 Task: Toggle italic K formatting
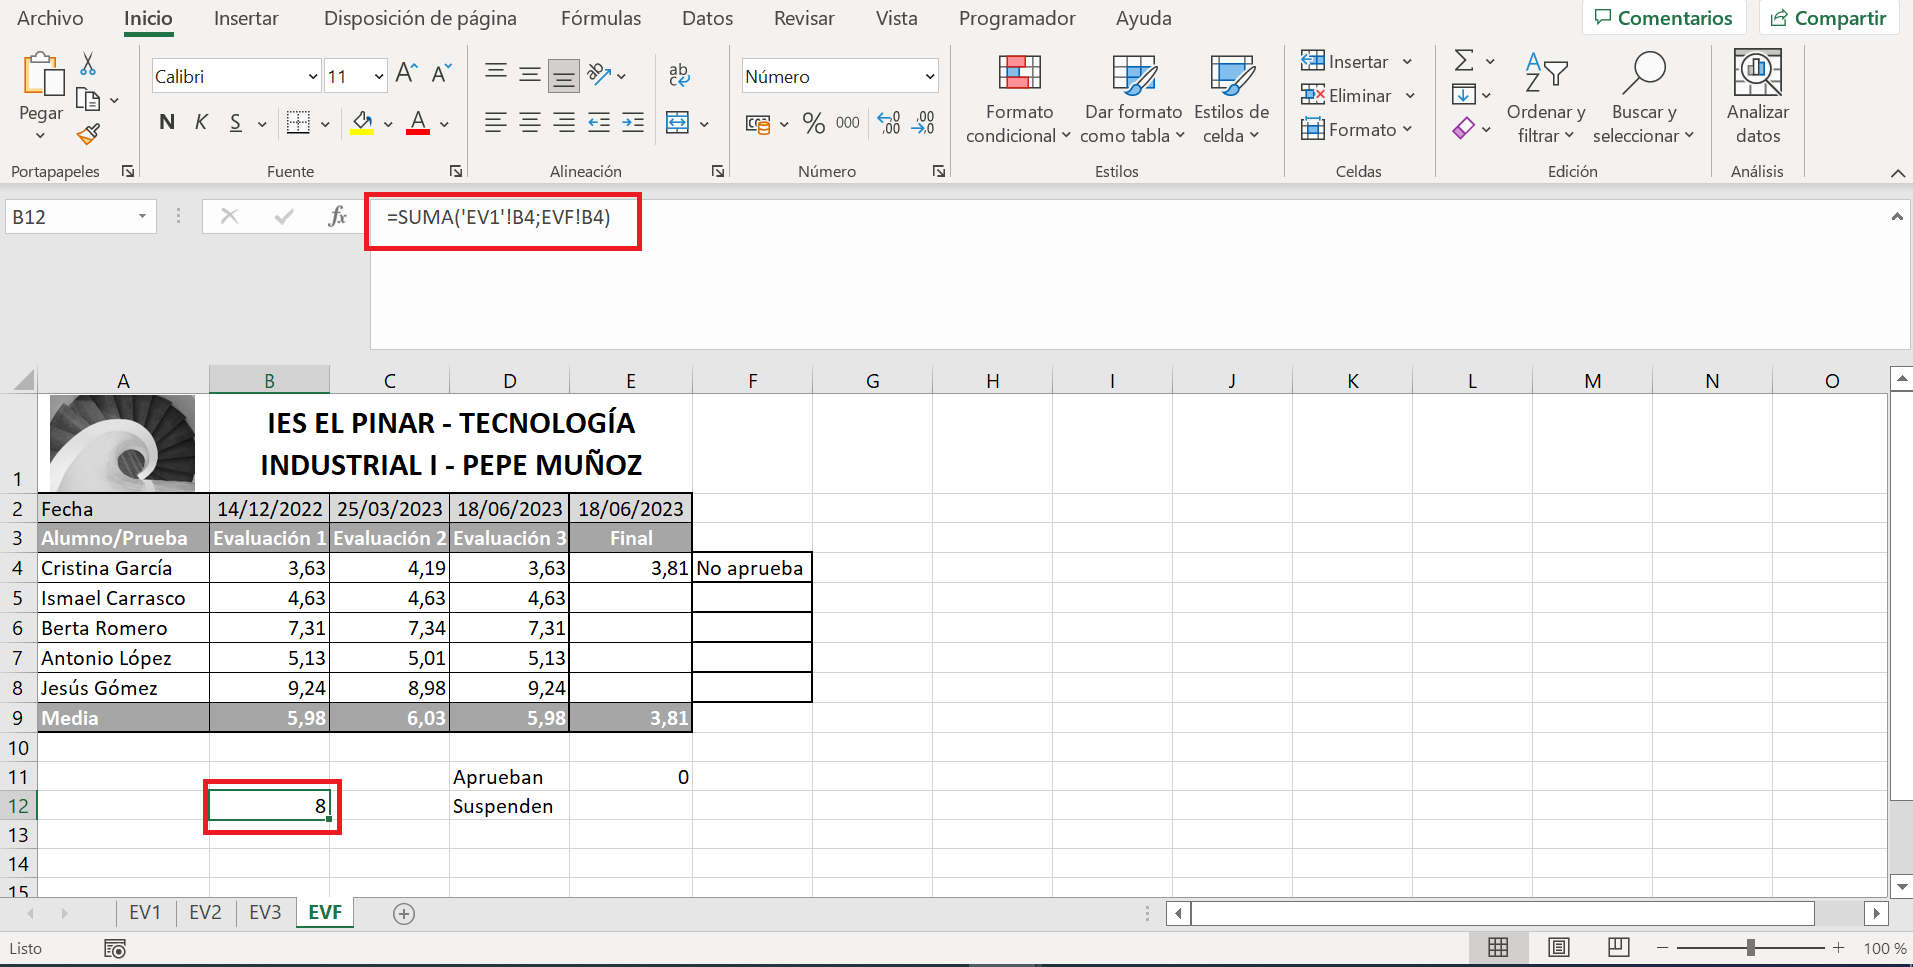201,122
